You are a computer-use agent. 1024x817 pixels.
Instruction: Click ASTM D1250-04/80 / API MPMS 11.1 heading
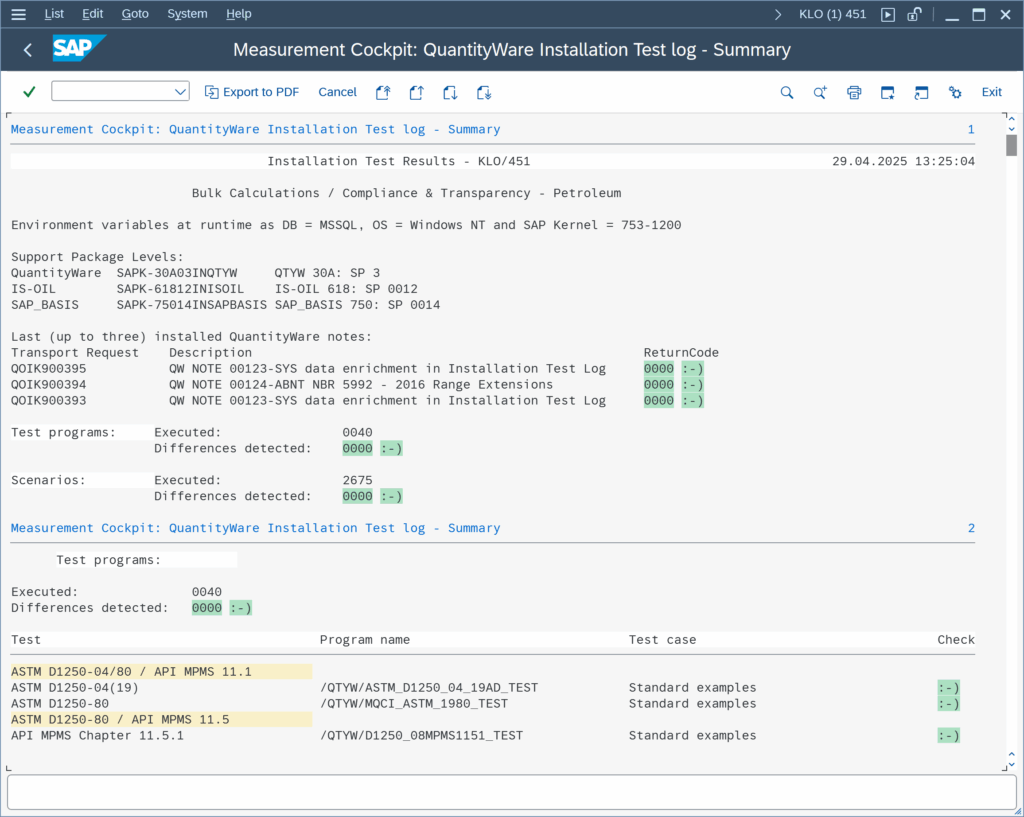coord(131,671)
